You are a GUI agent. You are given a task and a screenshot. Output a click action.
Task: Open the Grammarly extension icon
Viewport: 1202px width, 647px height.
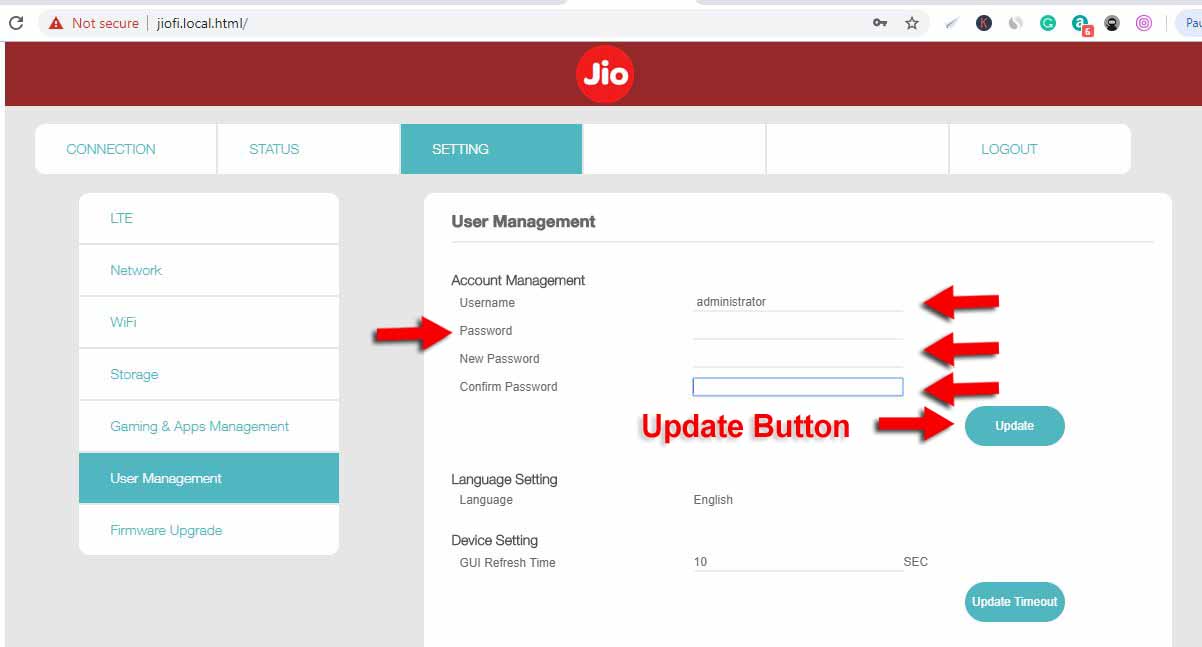pos(1048,22)
